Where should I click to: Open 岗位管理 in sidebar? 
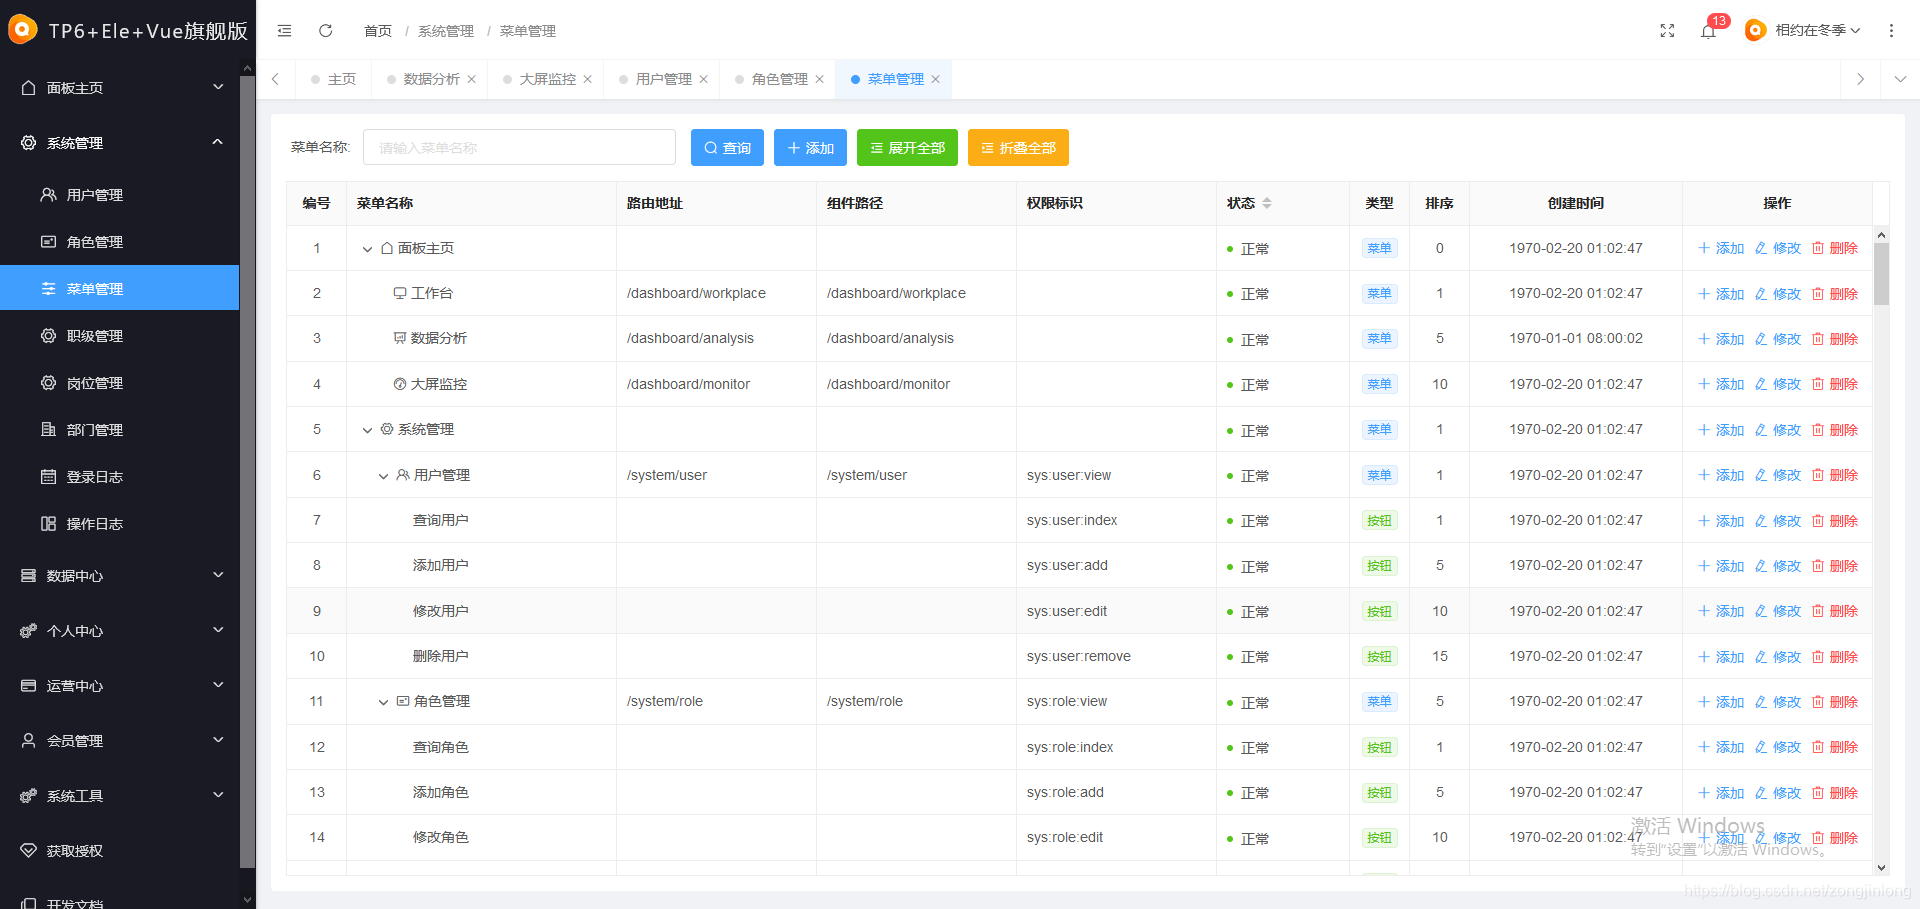(120, 383)
